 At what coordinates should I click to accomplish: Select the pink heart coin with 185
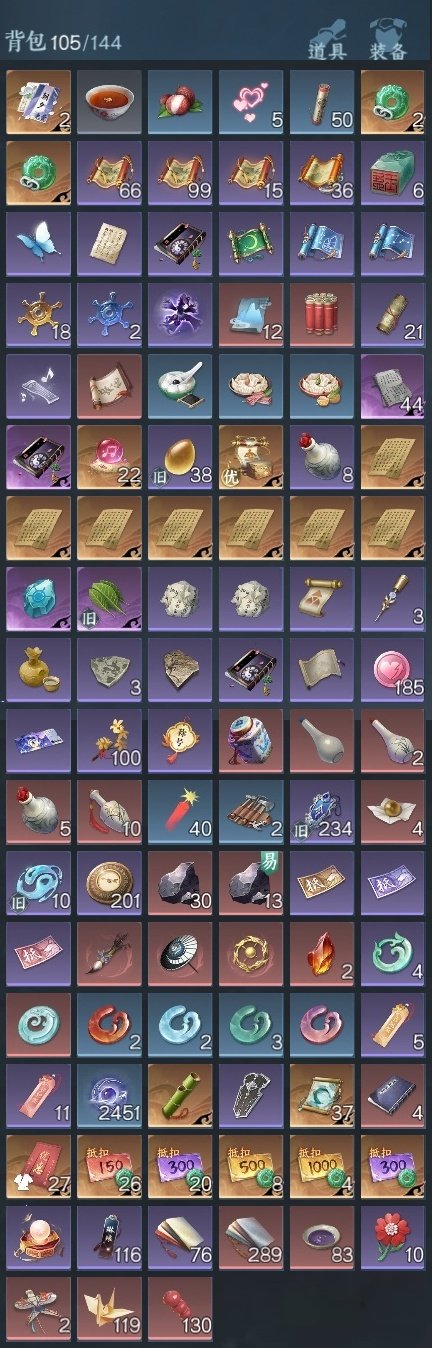point(393,670)
